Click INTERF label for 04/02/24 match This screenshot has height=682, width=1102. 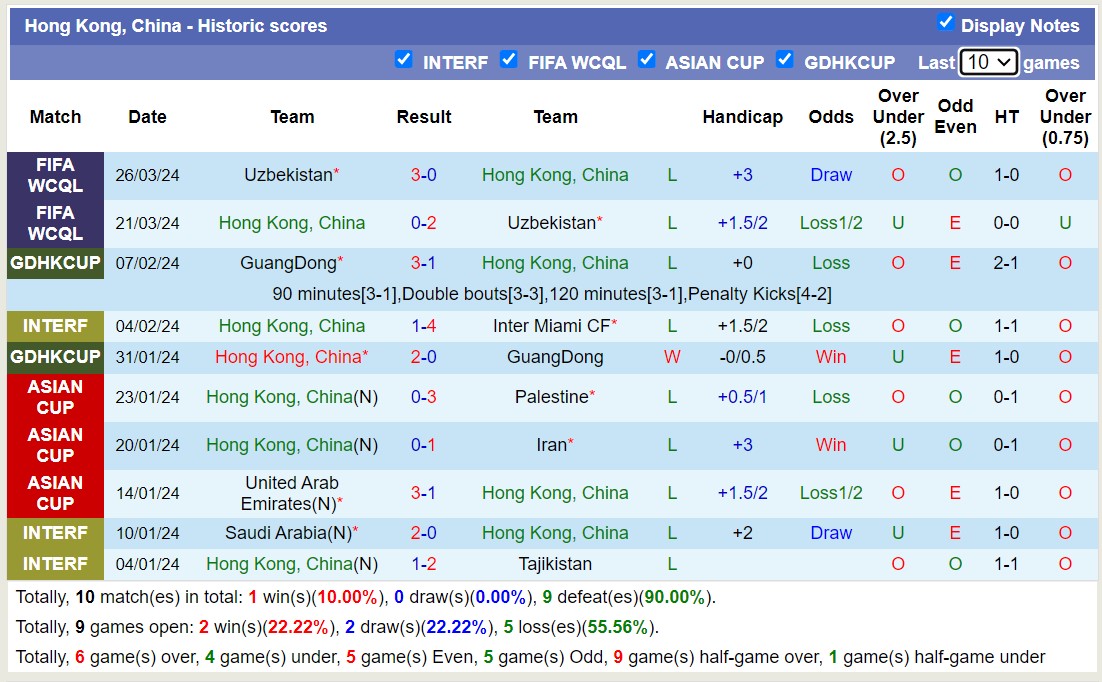[x=56, y=326]
